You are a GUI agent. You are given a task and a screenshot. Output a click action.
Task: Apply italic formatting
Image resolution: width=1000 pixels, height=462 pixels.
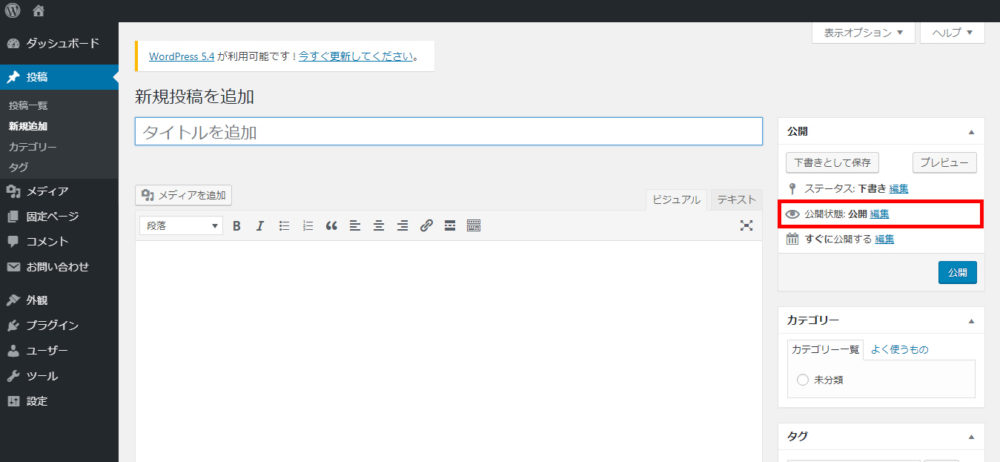click(260, 226)
